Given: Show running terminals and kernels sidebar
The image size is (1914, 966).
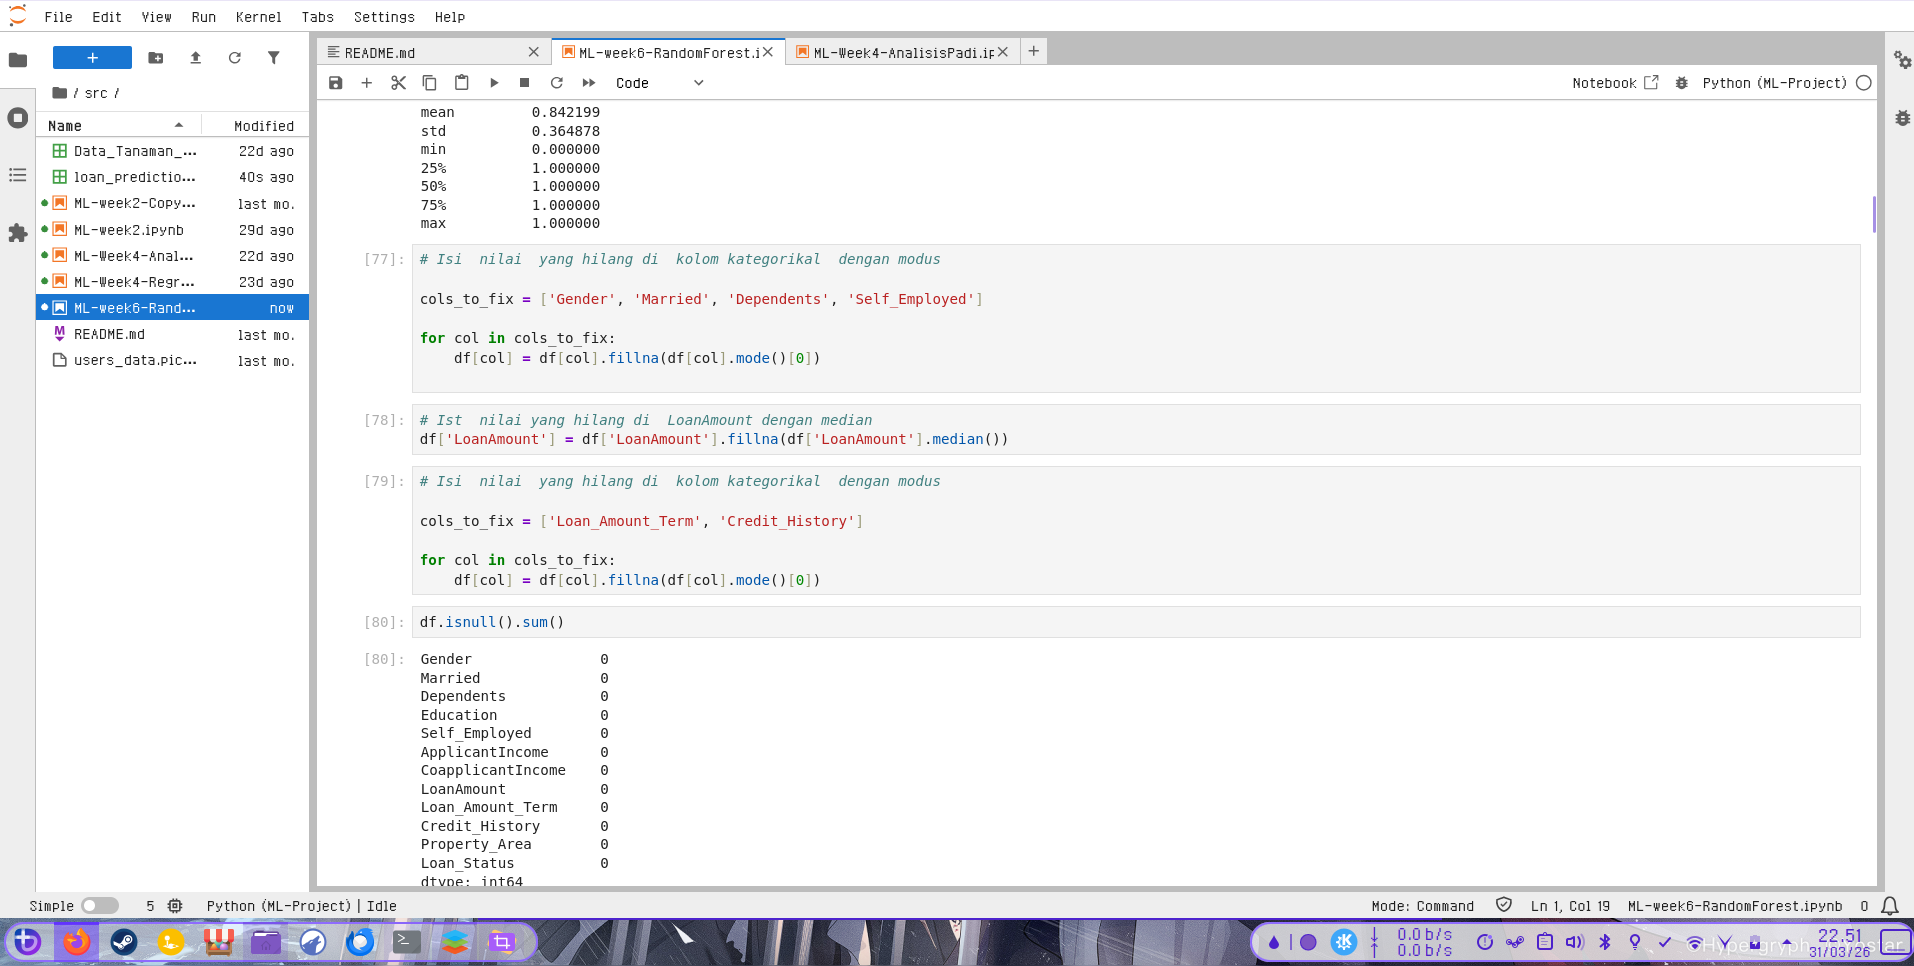Looking at the screenshot, I should (17, 117).
